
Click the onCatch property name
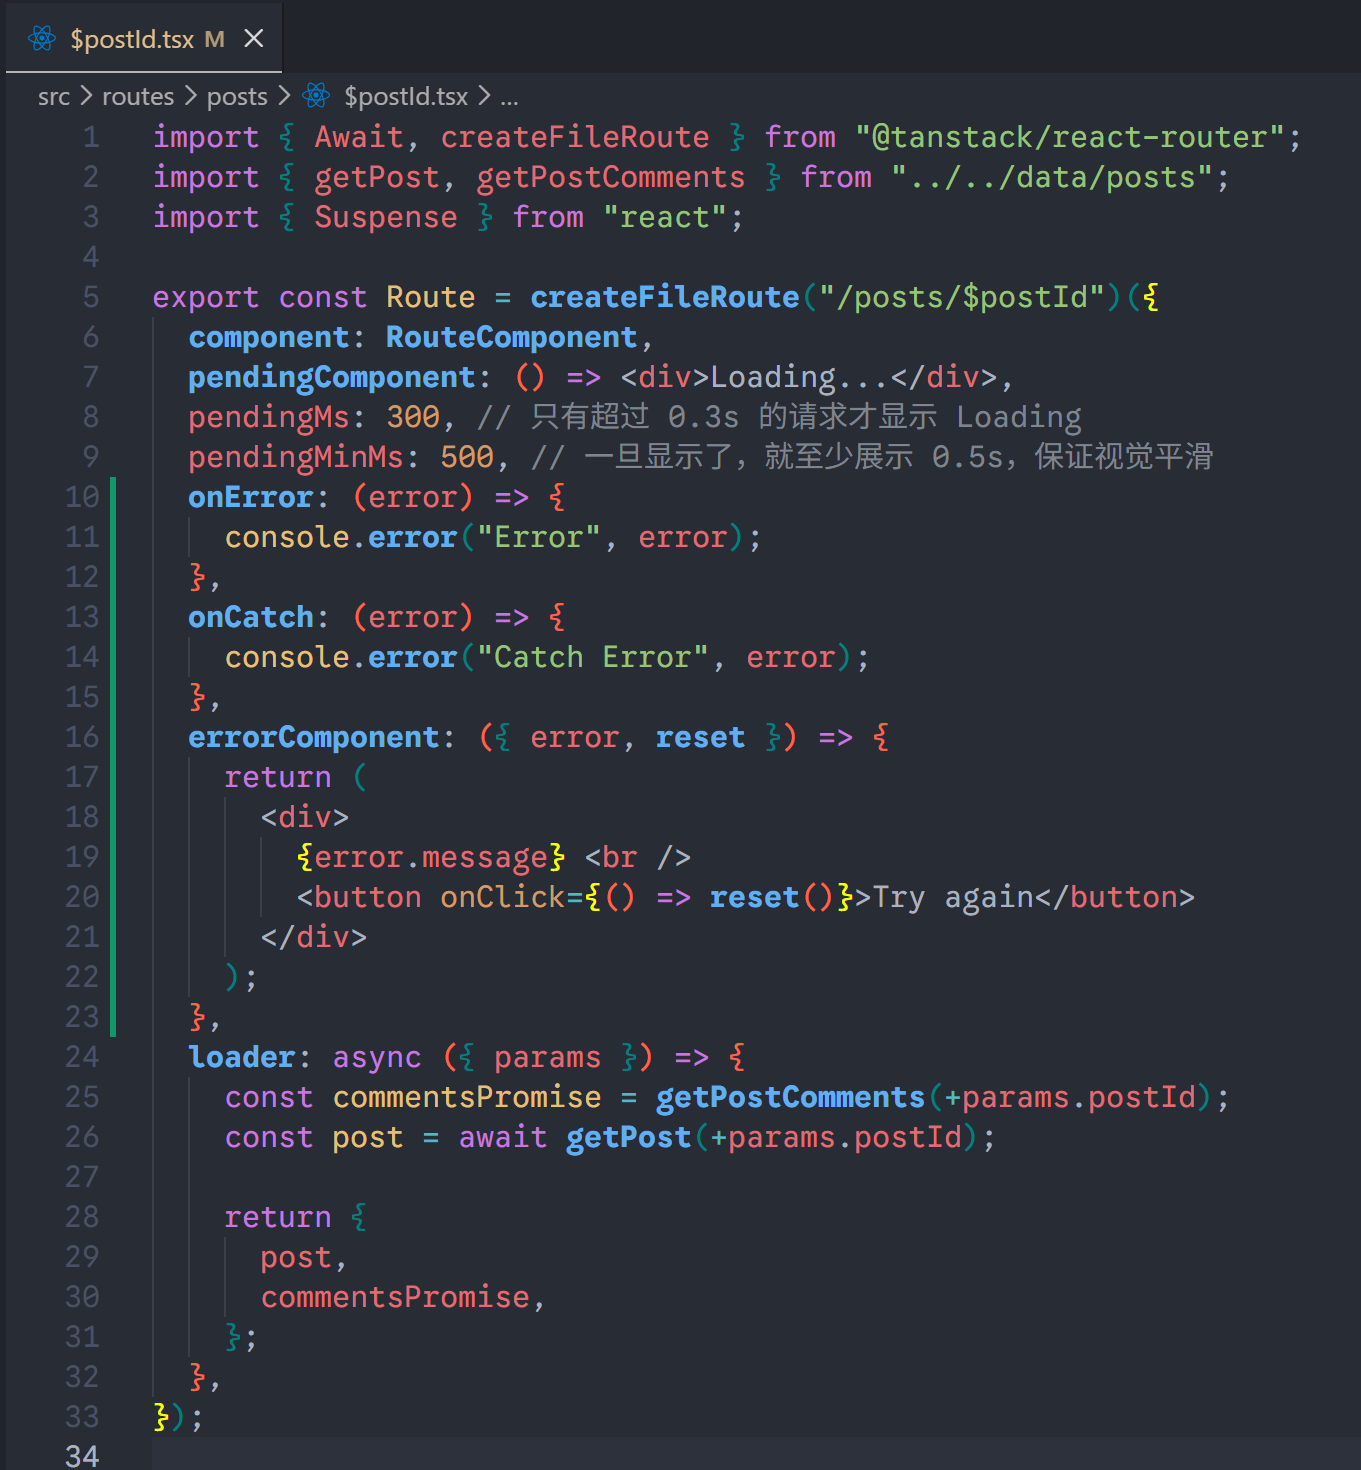point(251,617)
